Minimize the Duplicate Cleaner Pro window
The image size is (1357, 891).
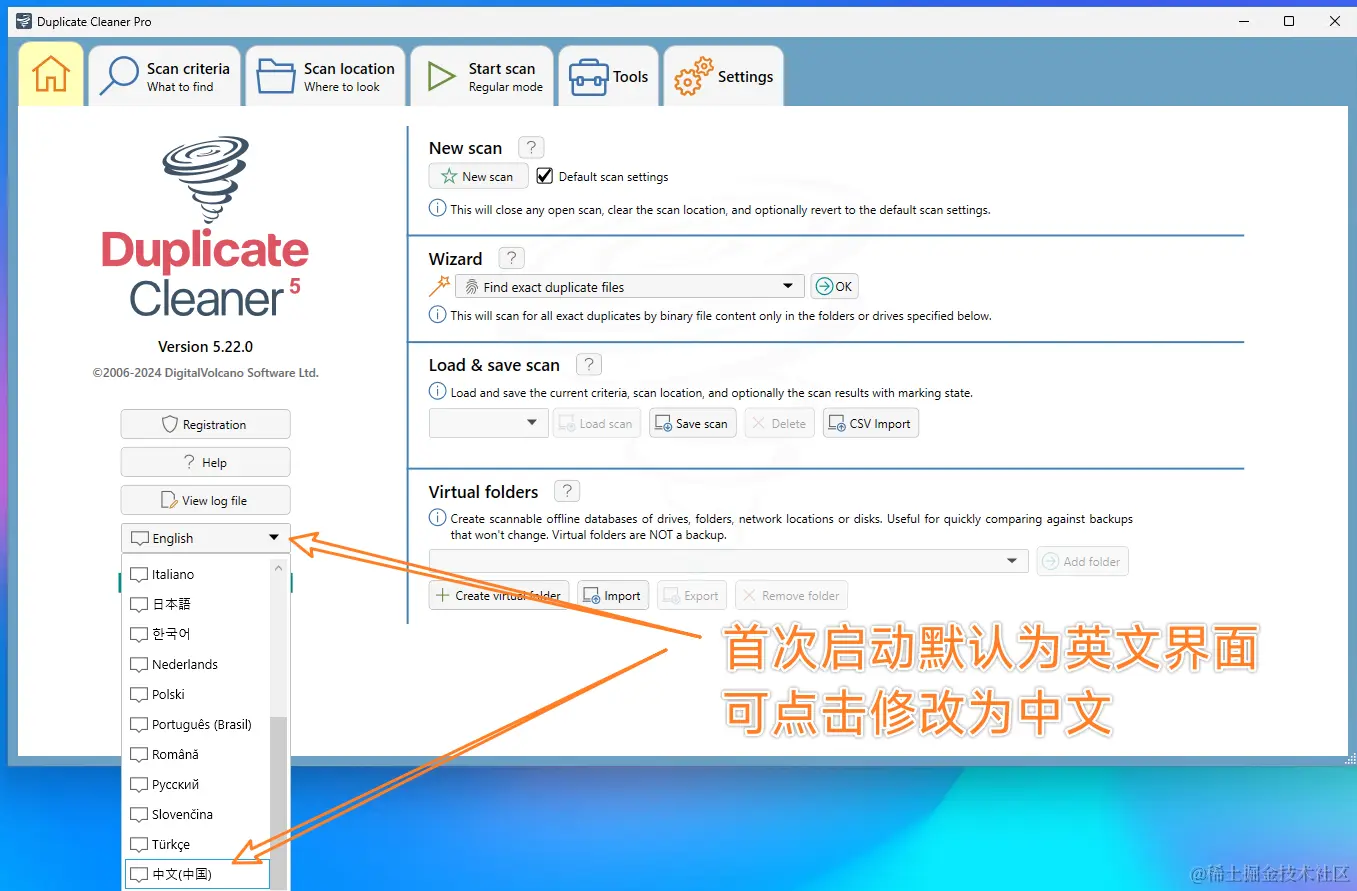[x=1244, y=21]
